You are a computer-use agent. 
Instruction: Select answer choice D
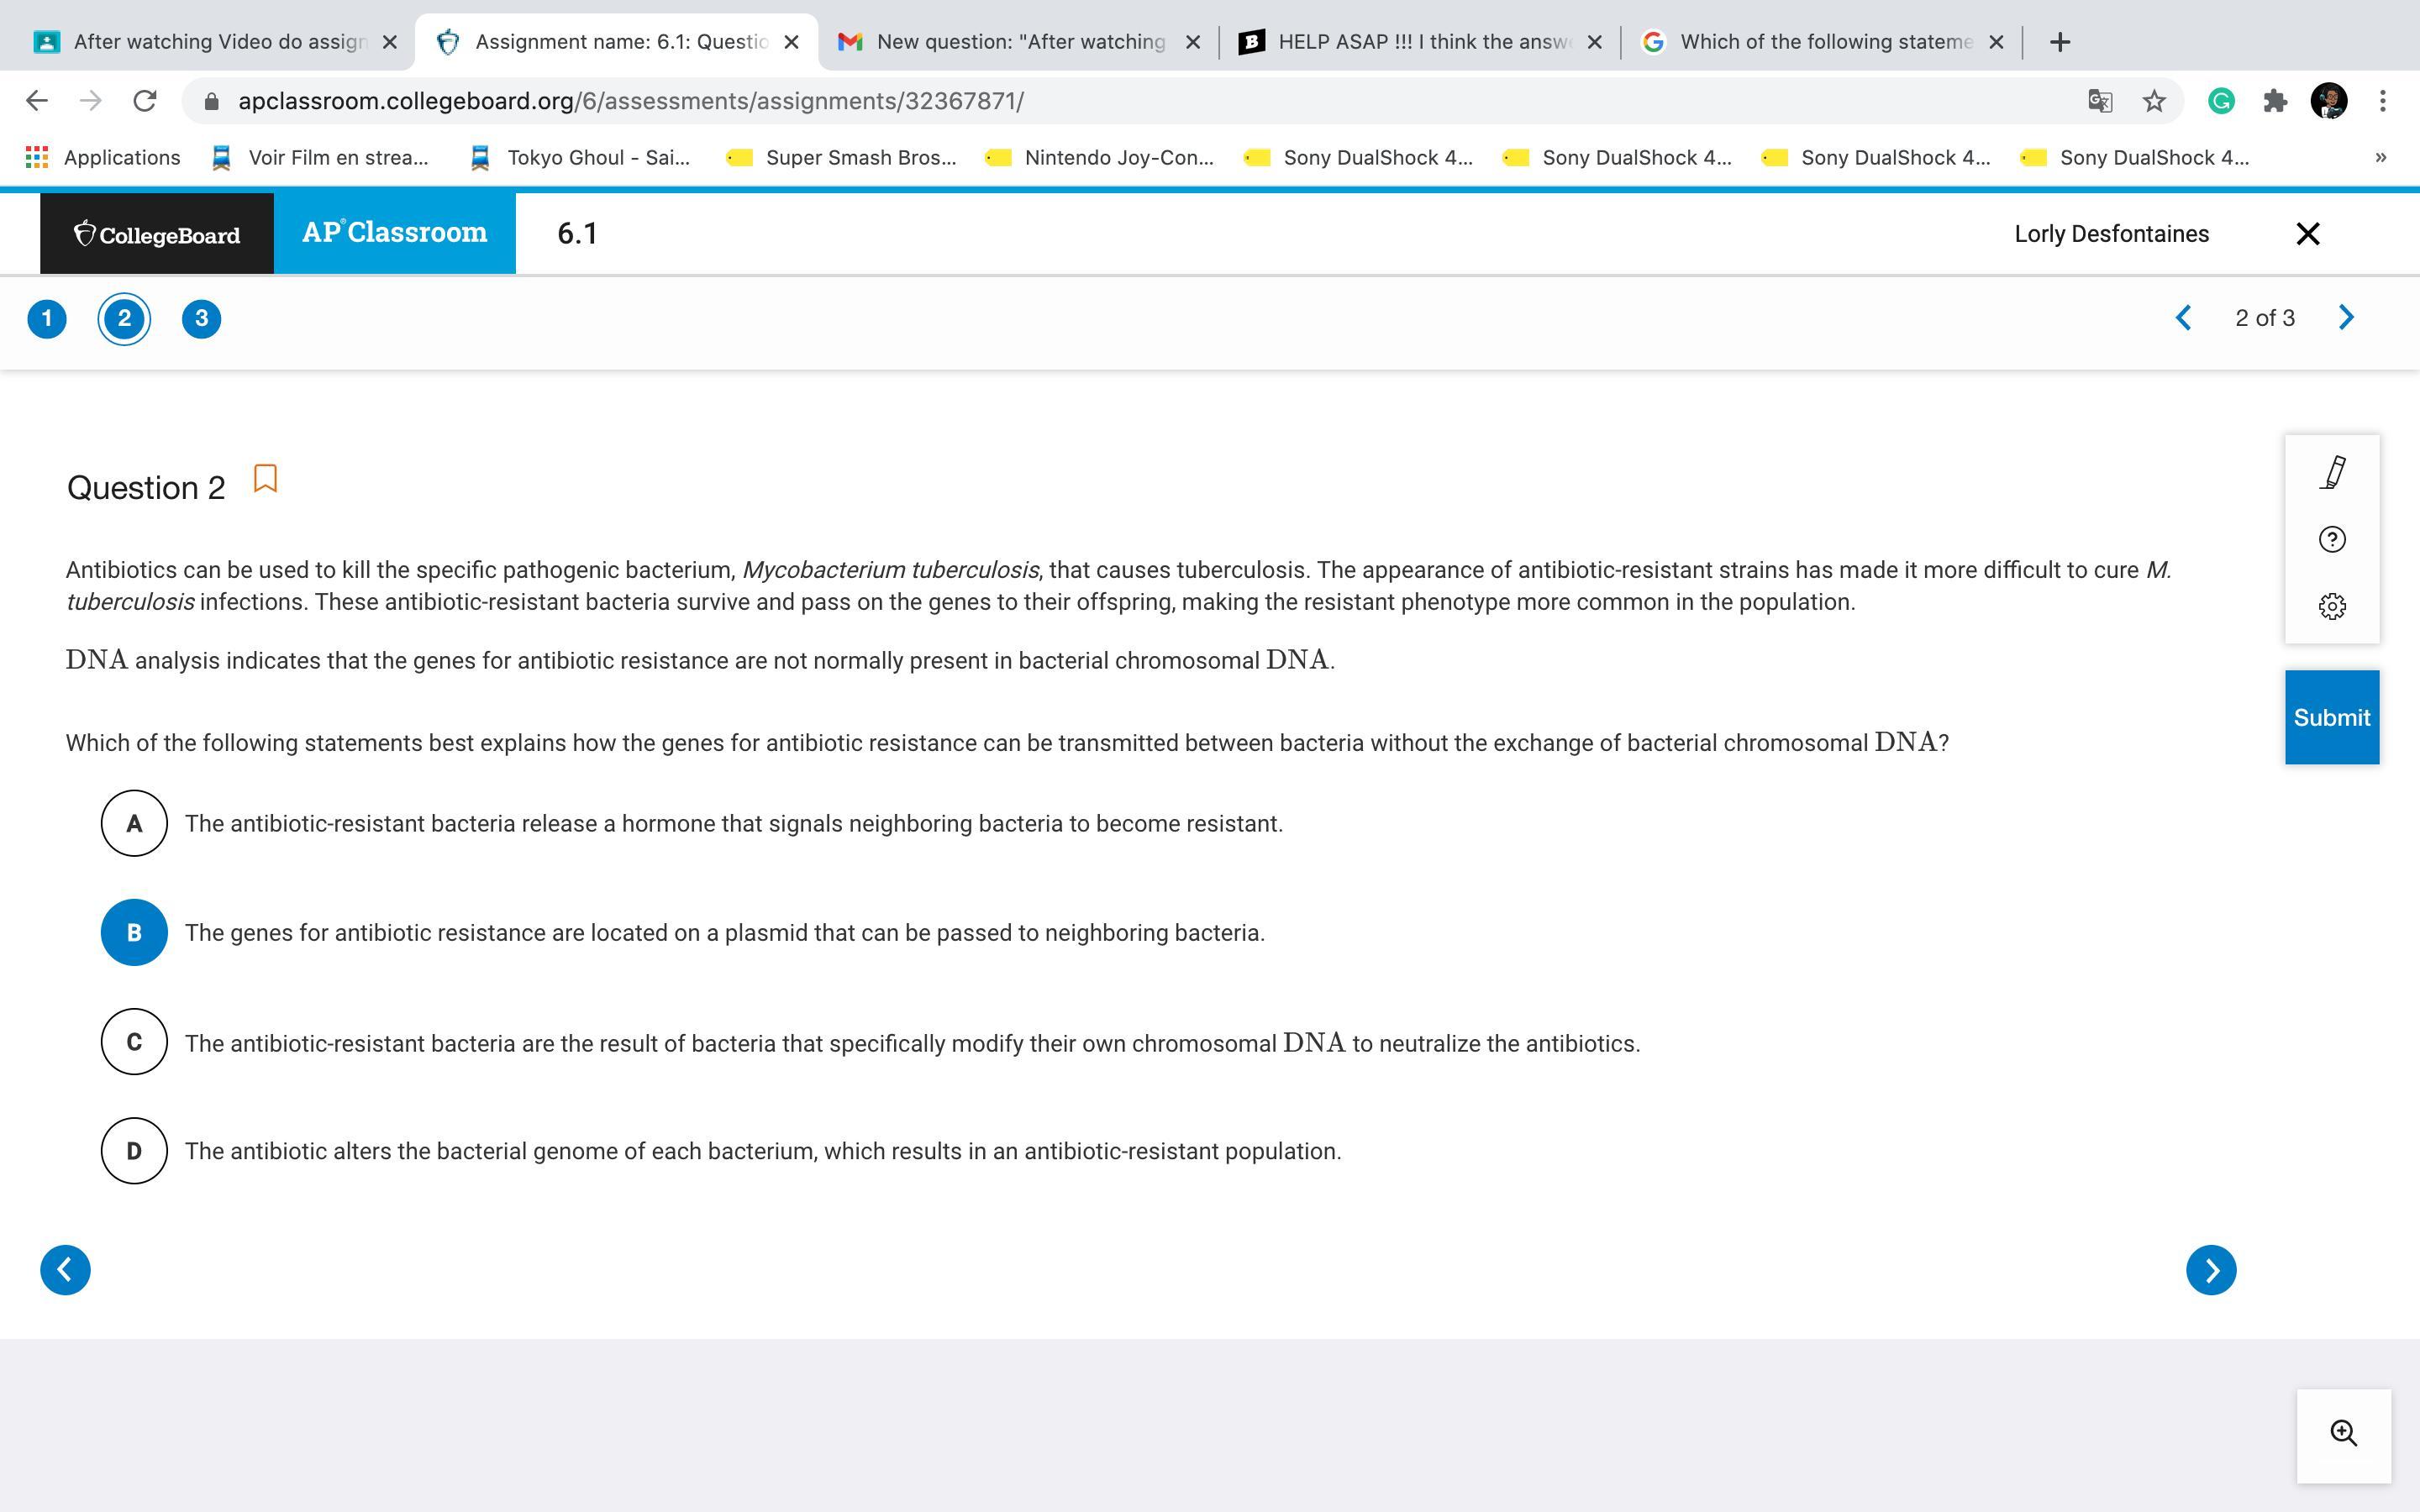click(x=134, y=1151)
